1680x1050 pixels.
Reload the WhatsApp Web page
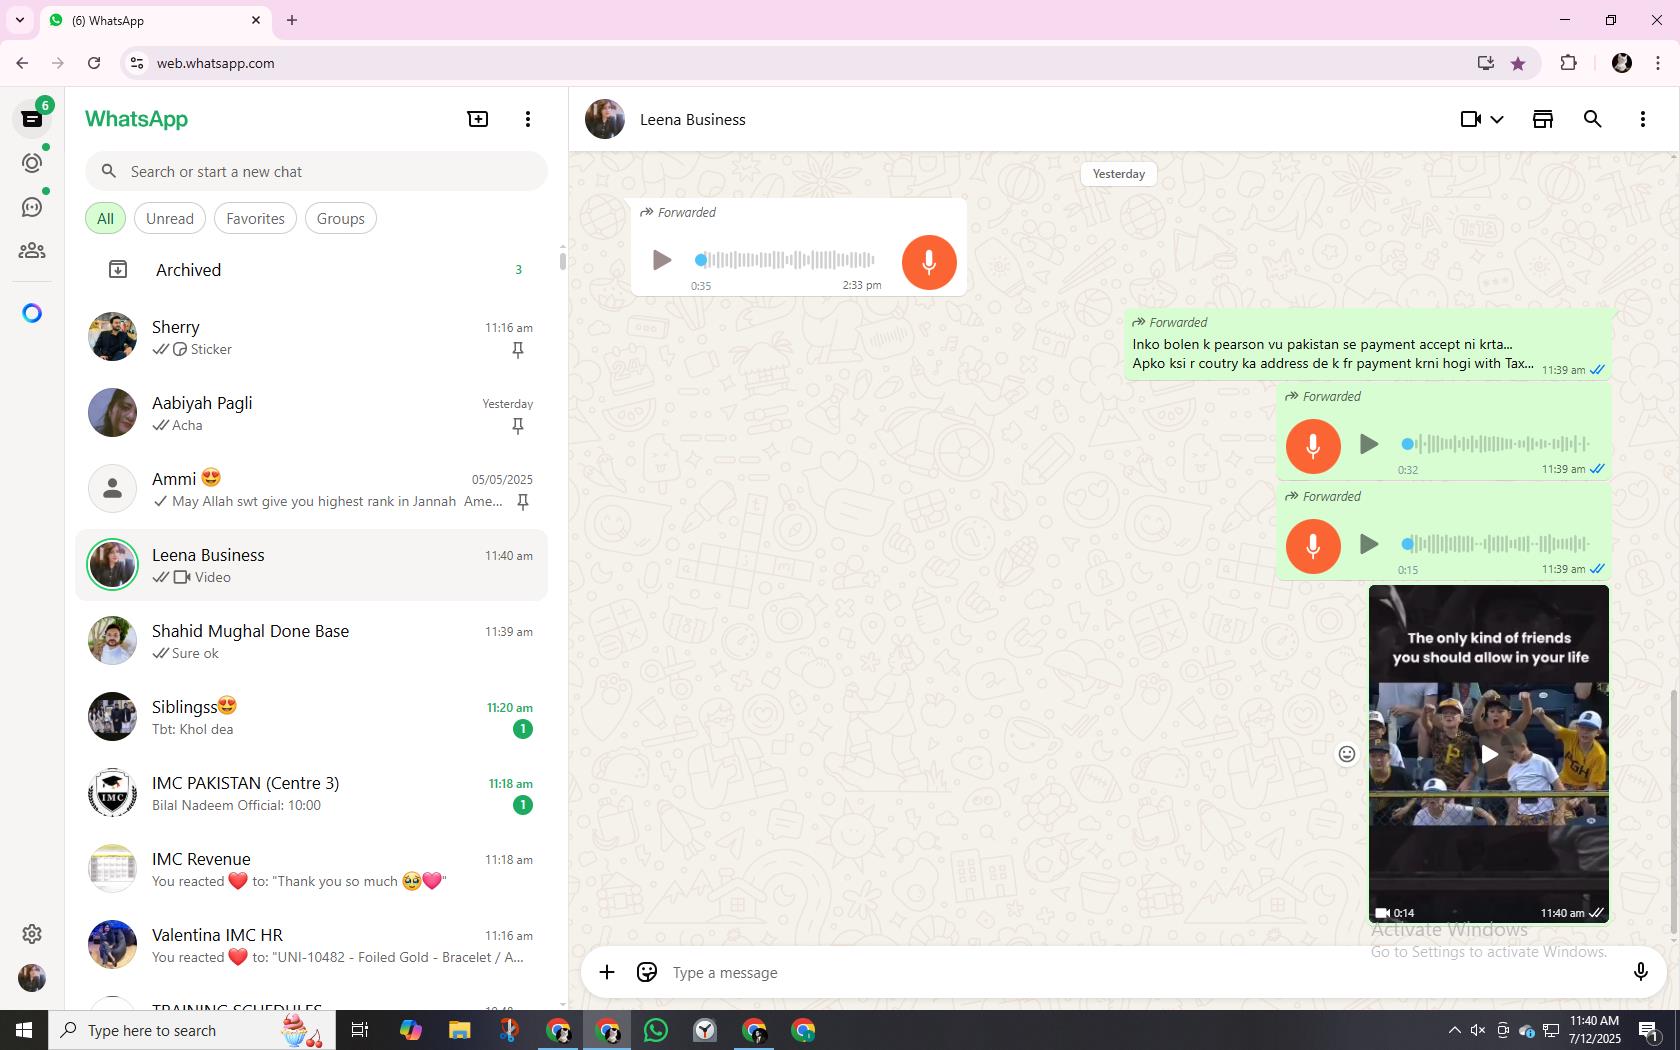(94, 63)
